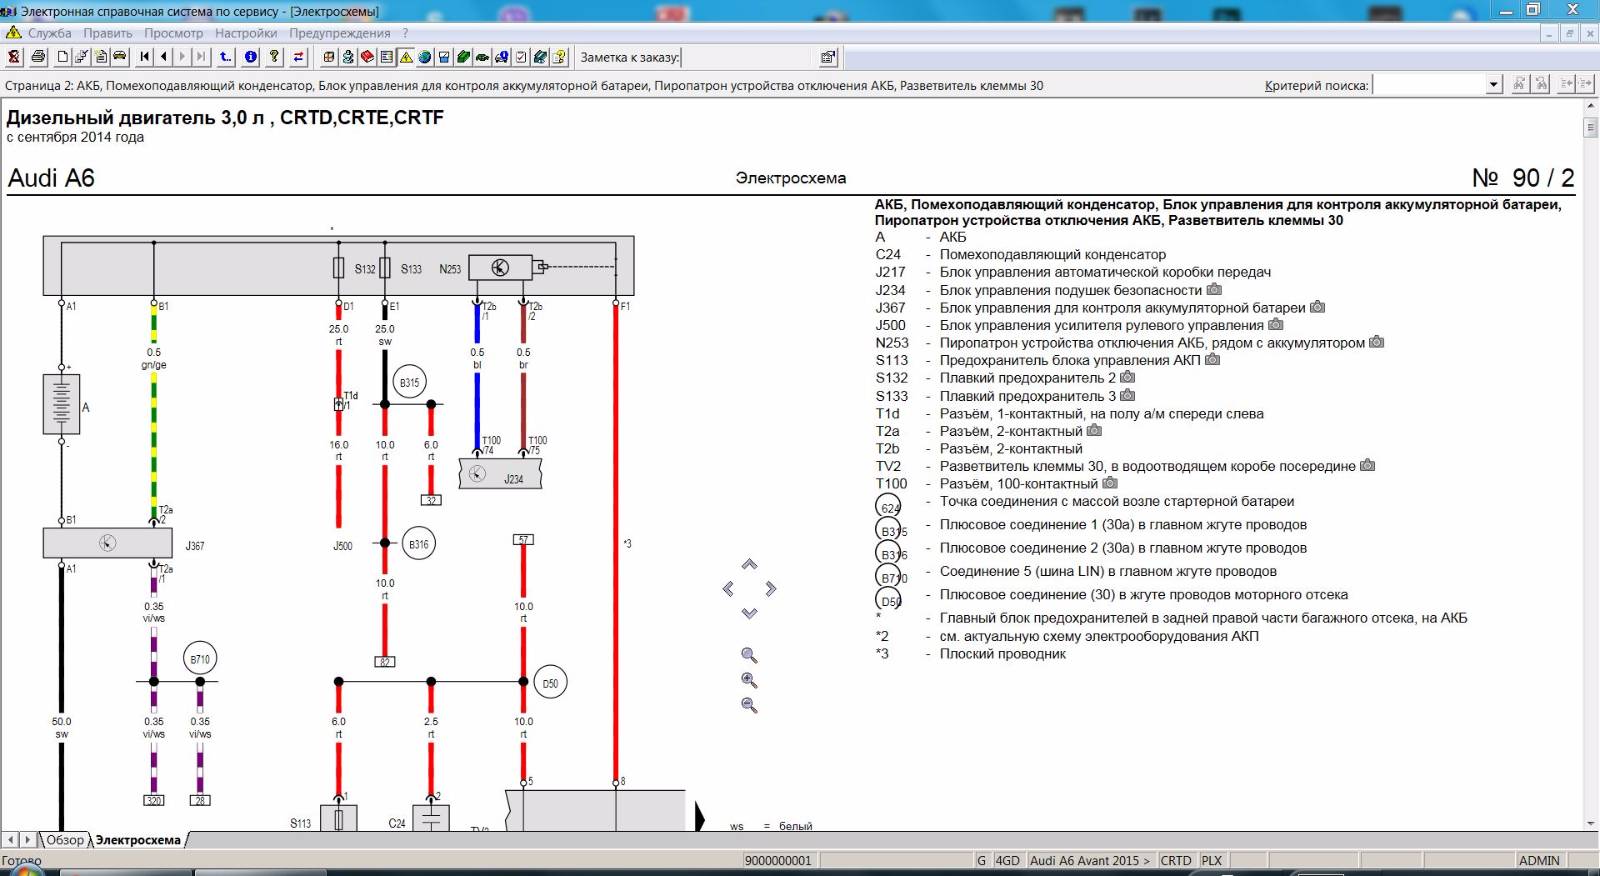Click the yellow question mark help icon
1600x876 pixels.
[x=274, y=57]
